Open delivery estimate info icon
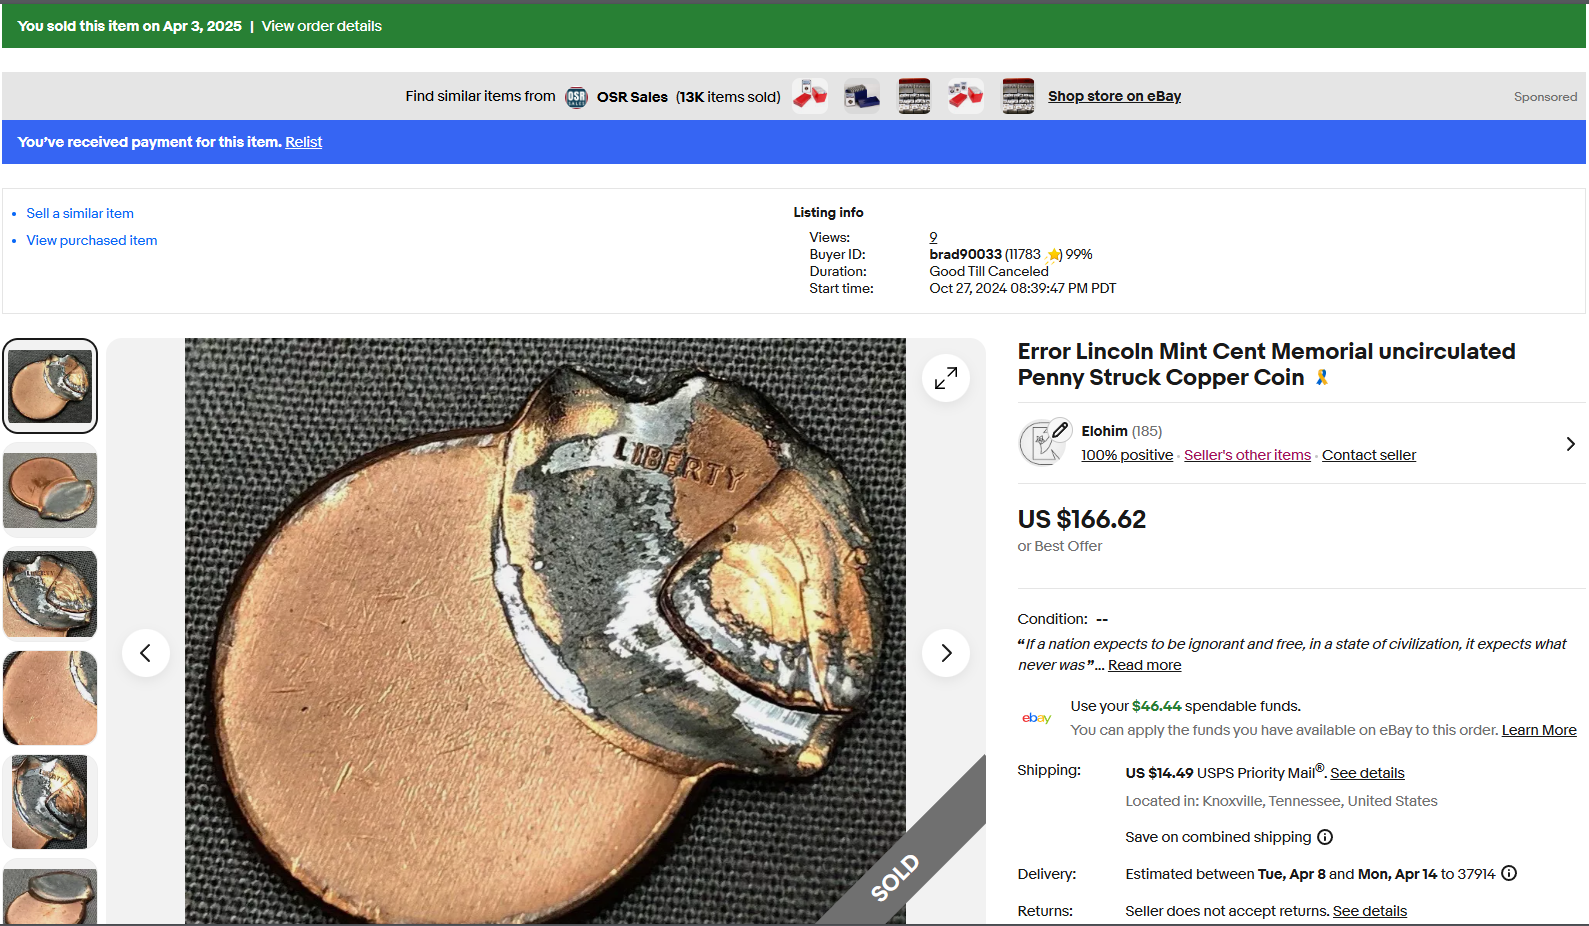1589x926 pixels. (x=1509, y=873)
